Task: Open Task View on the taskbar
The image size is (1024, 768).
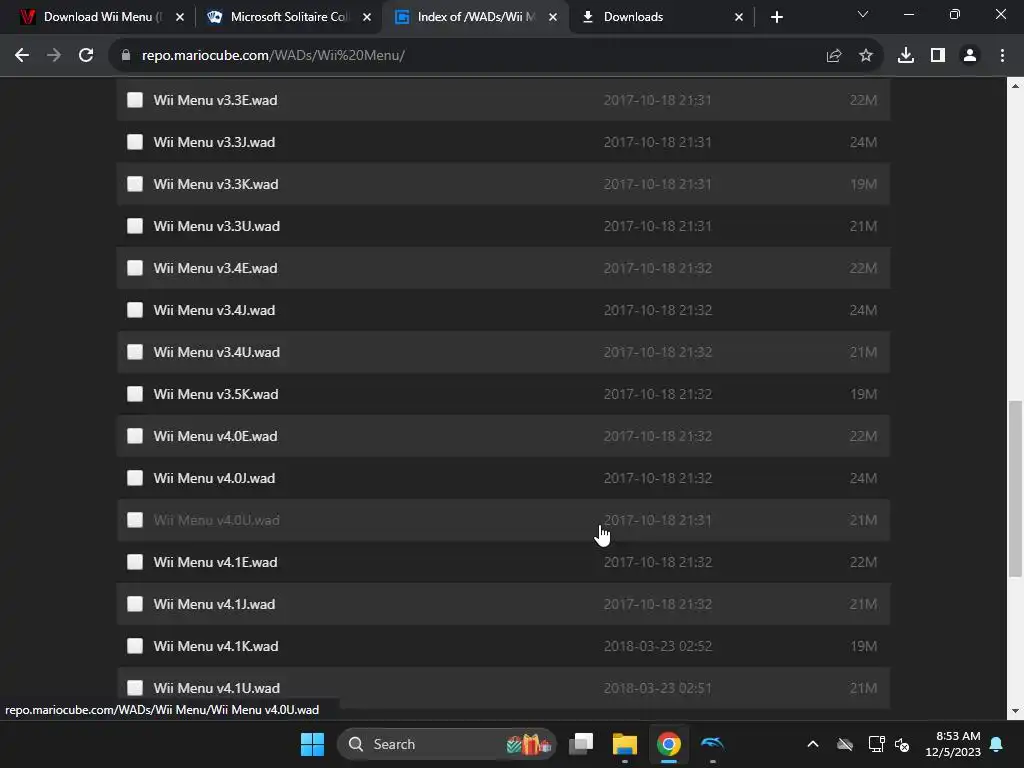Action: (581, 744)
